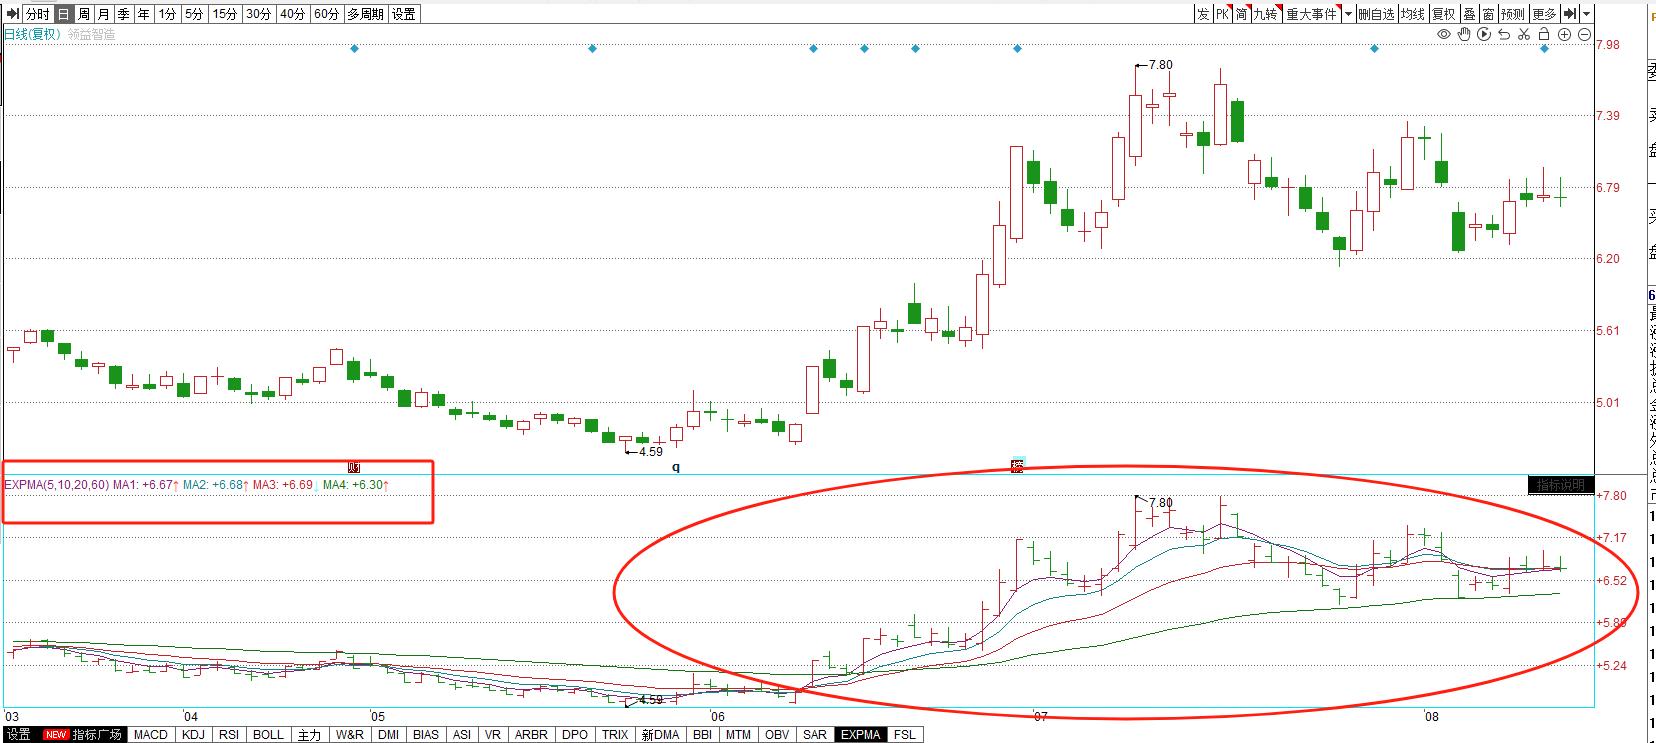
Task: Select the hand pan tool icon
Action: tap(1464, 35)
